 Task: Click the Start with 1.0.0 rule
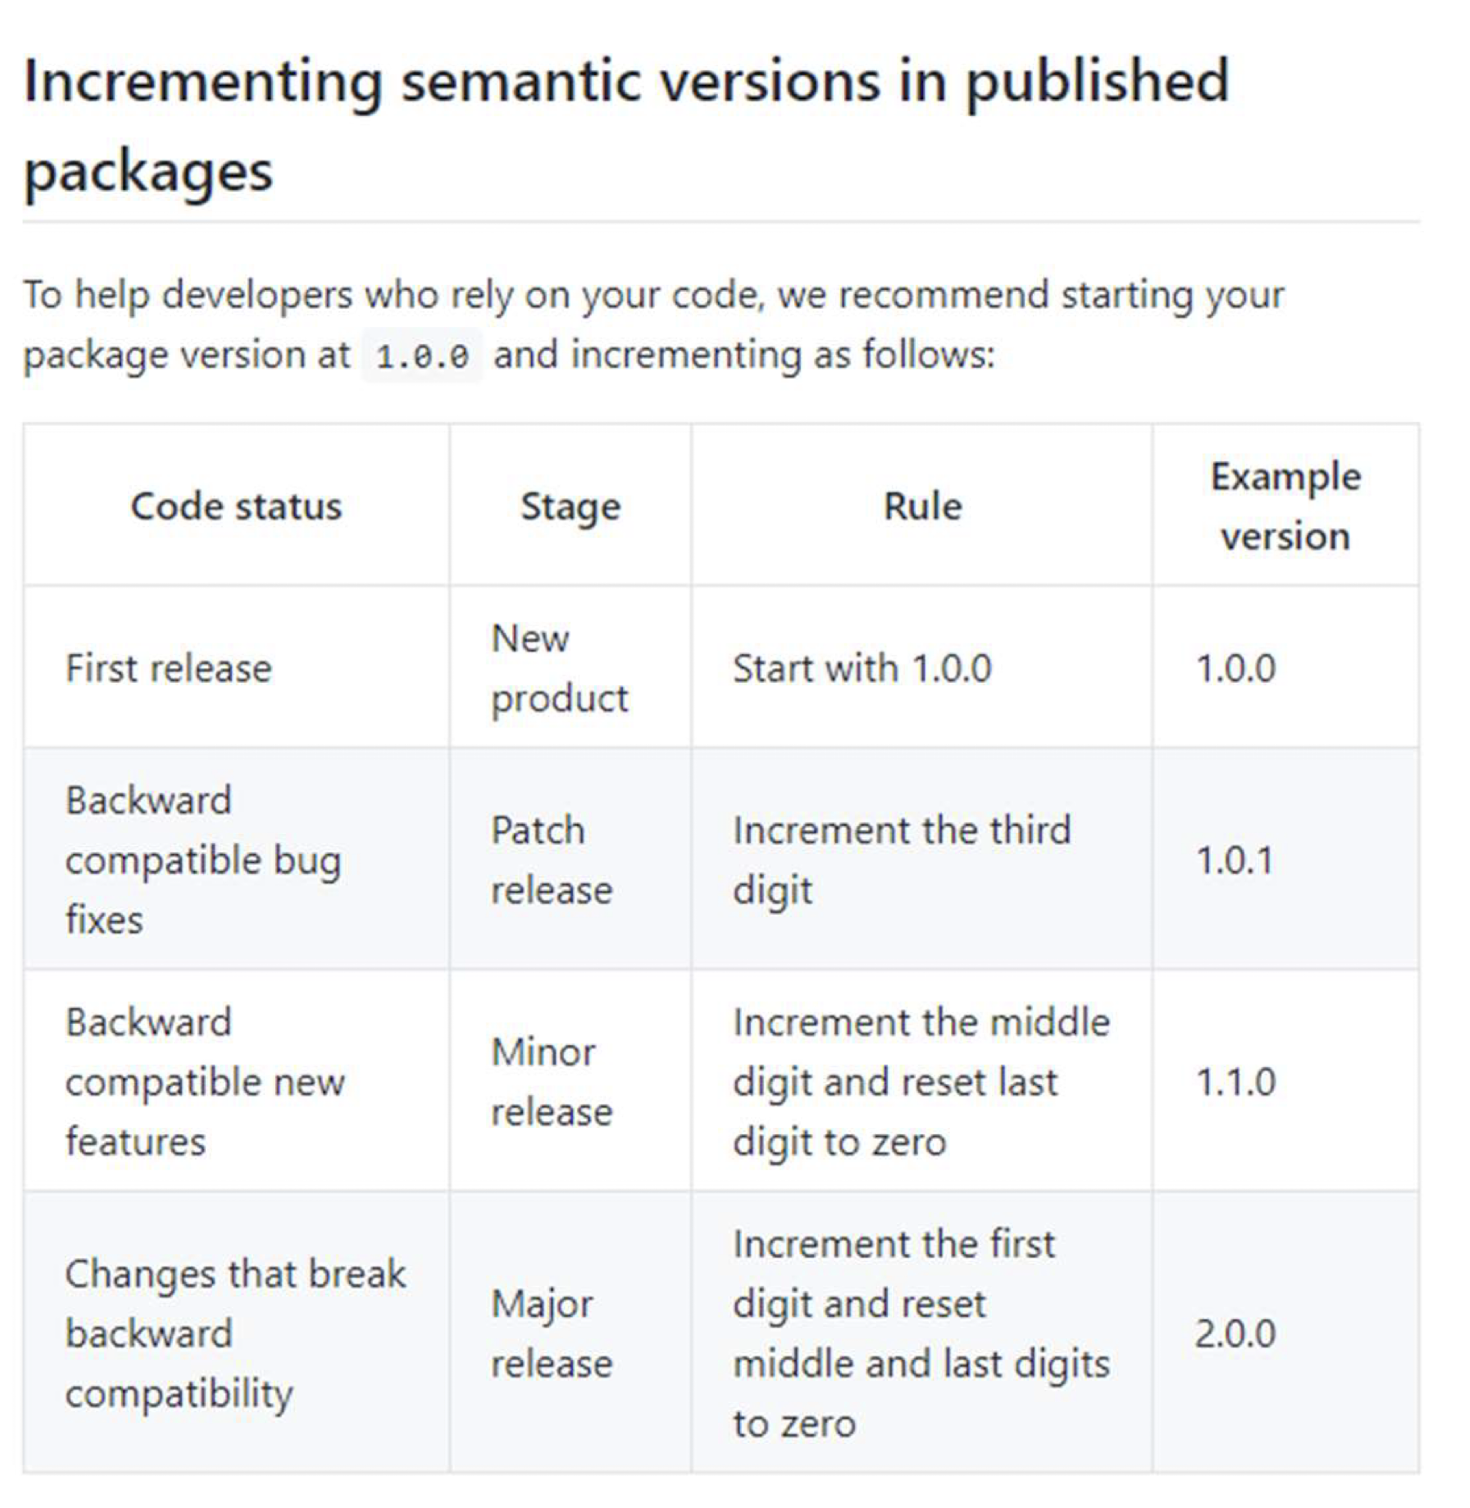[862, 668]
